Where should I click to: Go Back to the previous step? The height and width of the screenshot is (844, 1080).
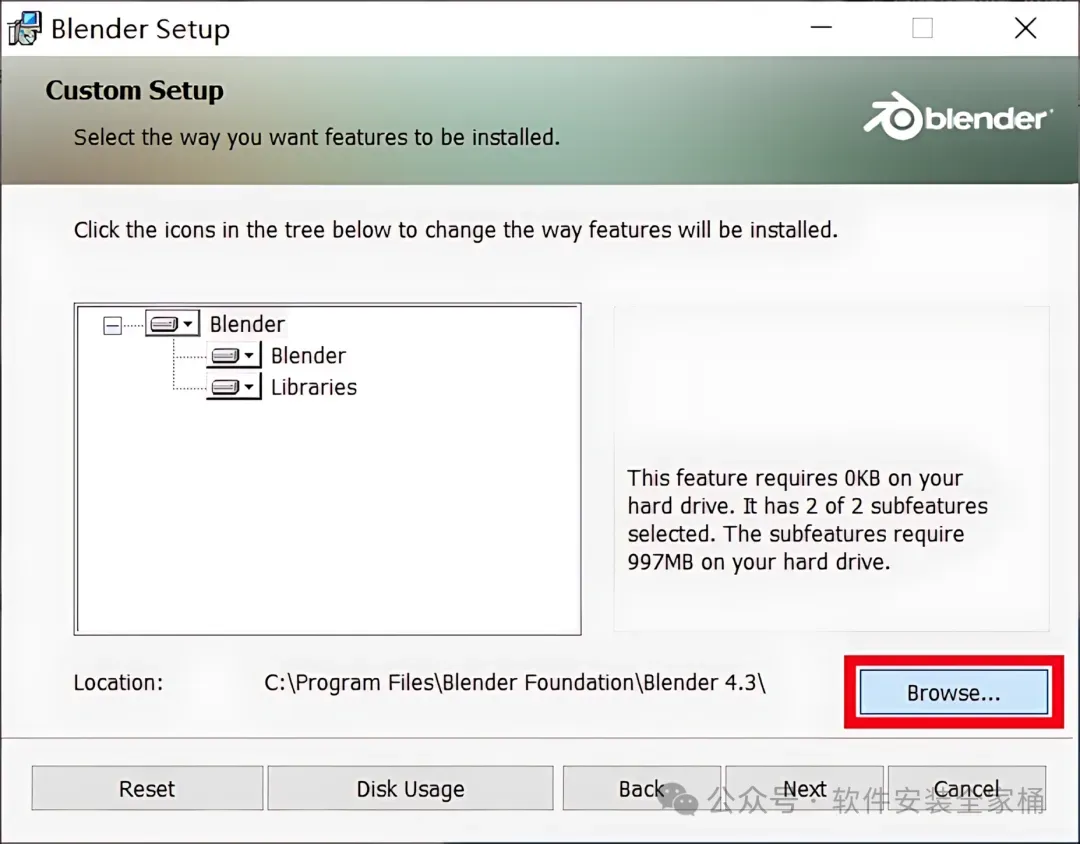[641, 788]
